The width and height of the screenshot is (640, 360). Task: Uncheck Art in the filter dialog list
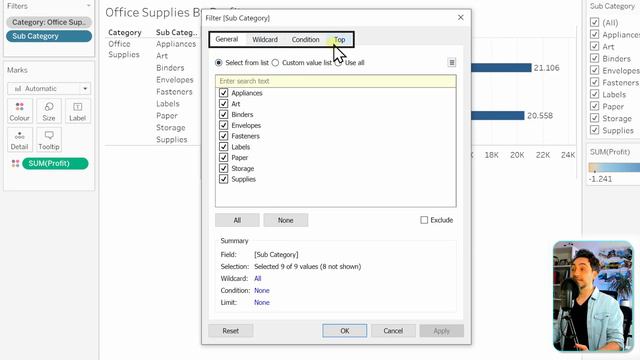click(223, 104)
